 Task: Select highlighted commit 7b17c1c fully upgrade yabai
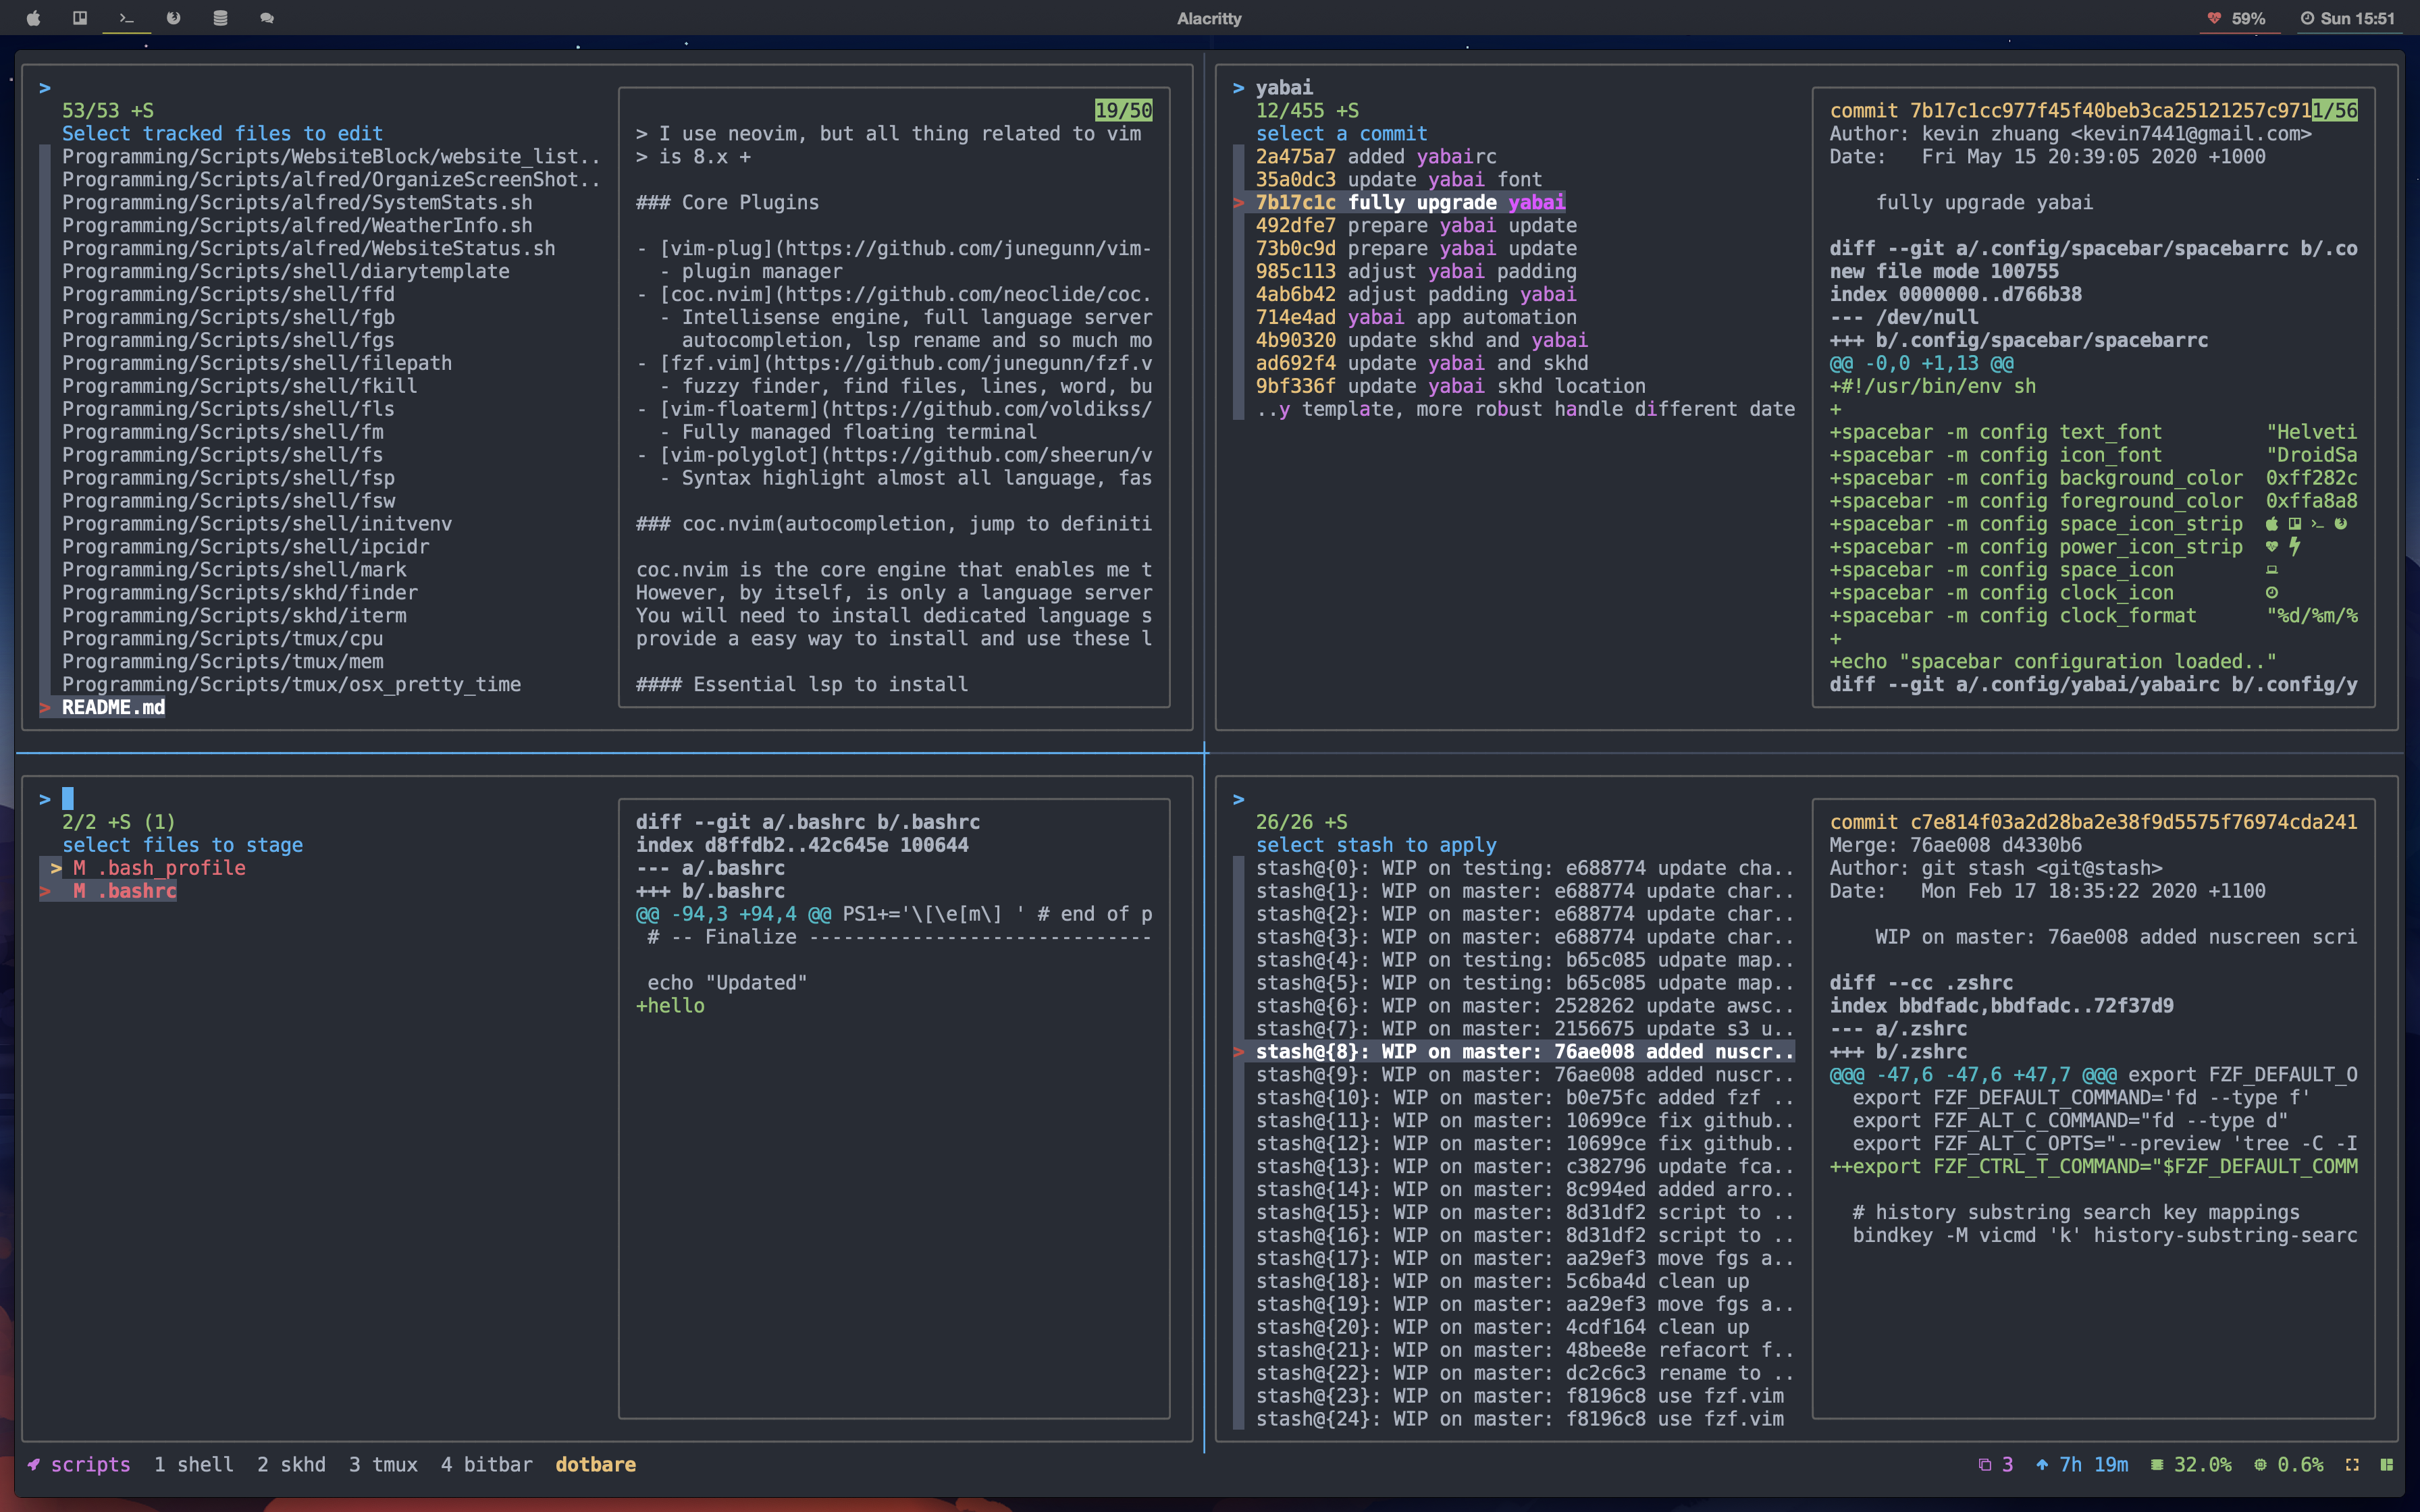1410,202
